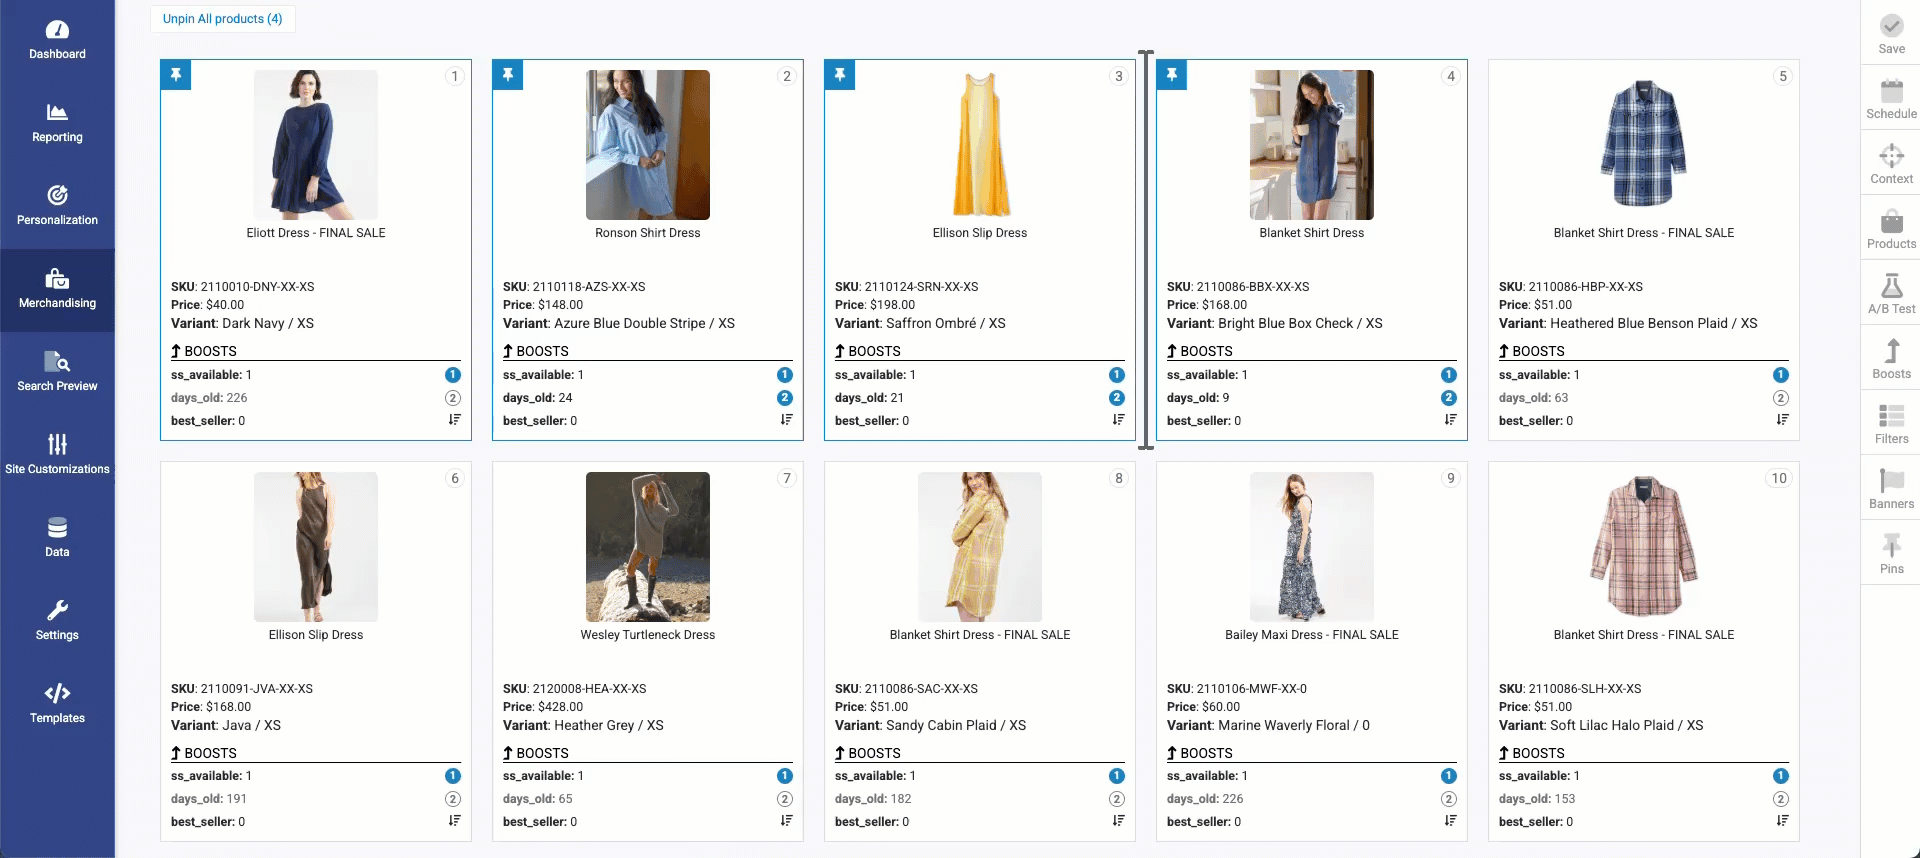Viewport: 1920px width, 858px height.
Task: Open the Templates menu item
Action: point(57,704)
